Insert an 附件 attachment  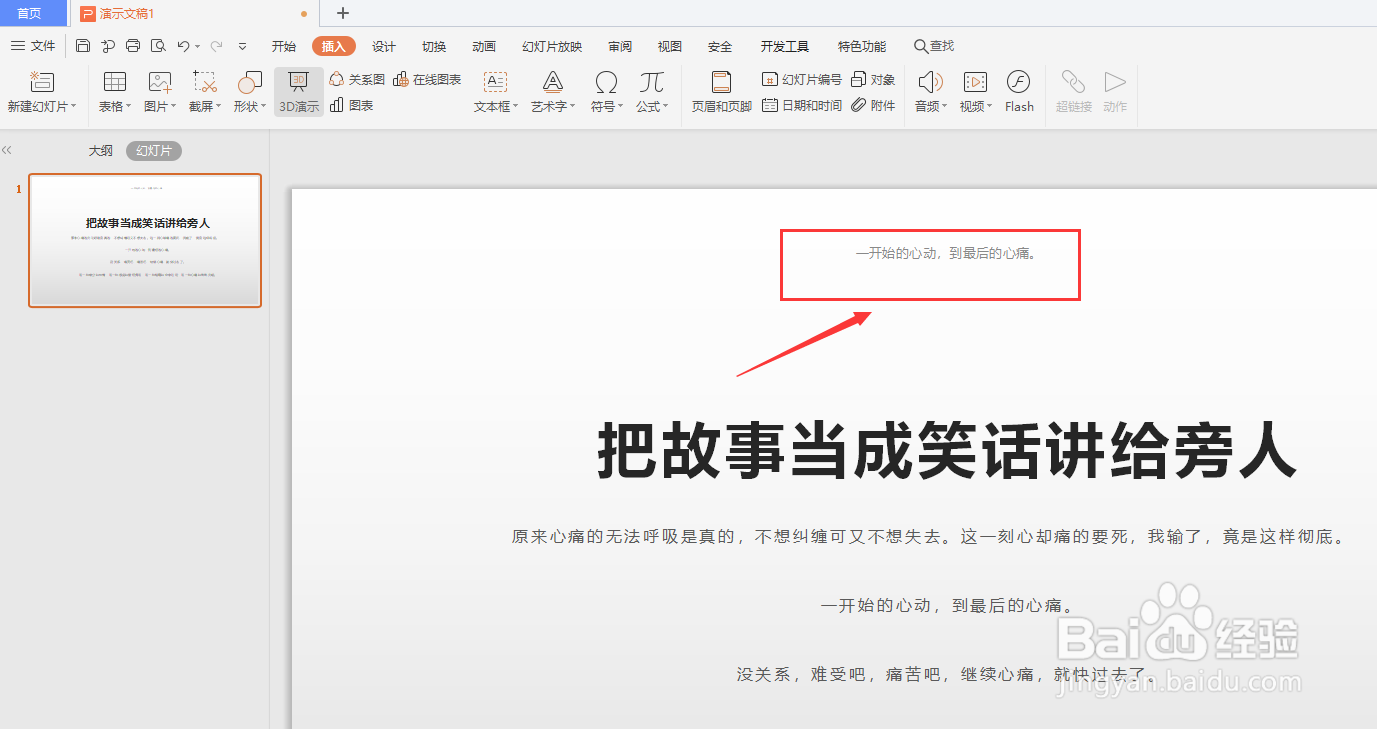(873, 105)
